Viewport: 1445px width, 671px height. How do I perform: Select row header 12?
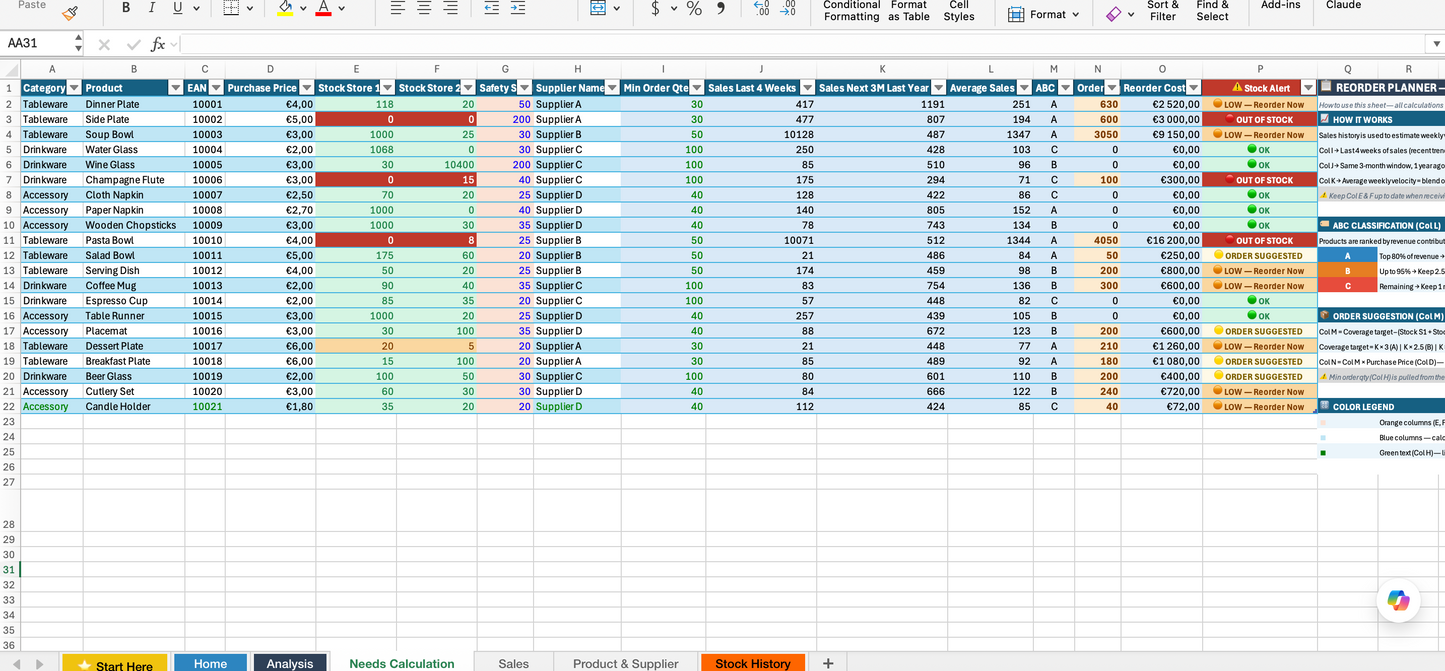tap(10, 255)
